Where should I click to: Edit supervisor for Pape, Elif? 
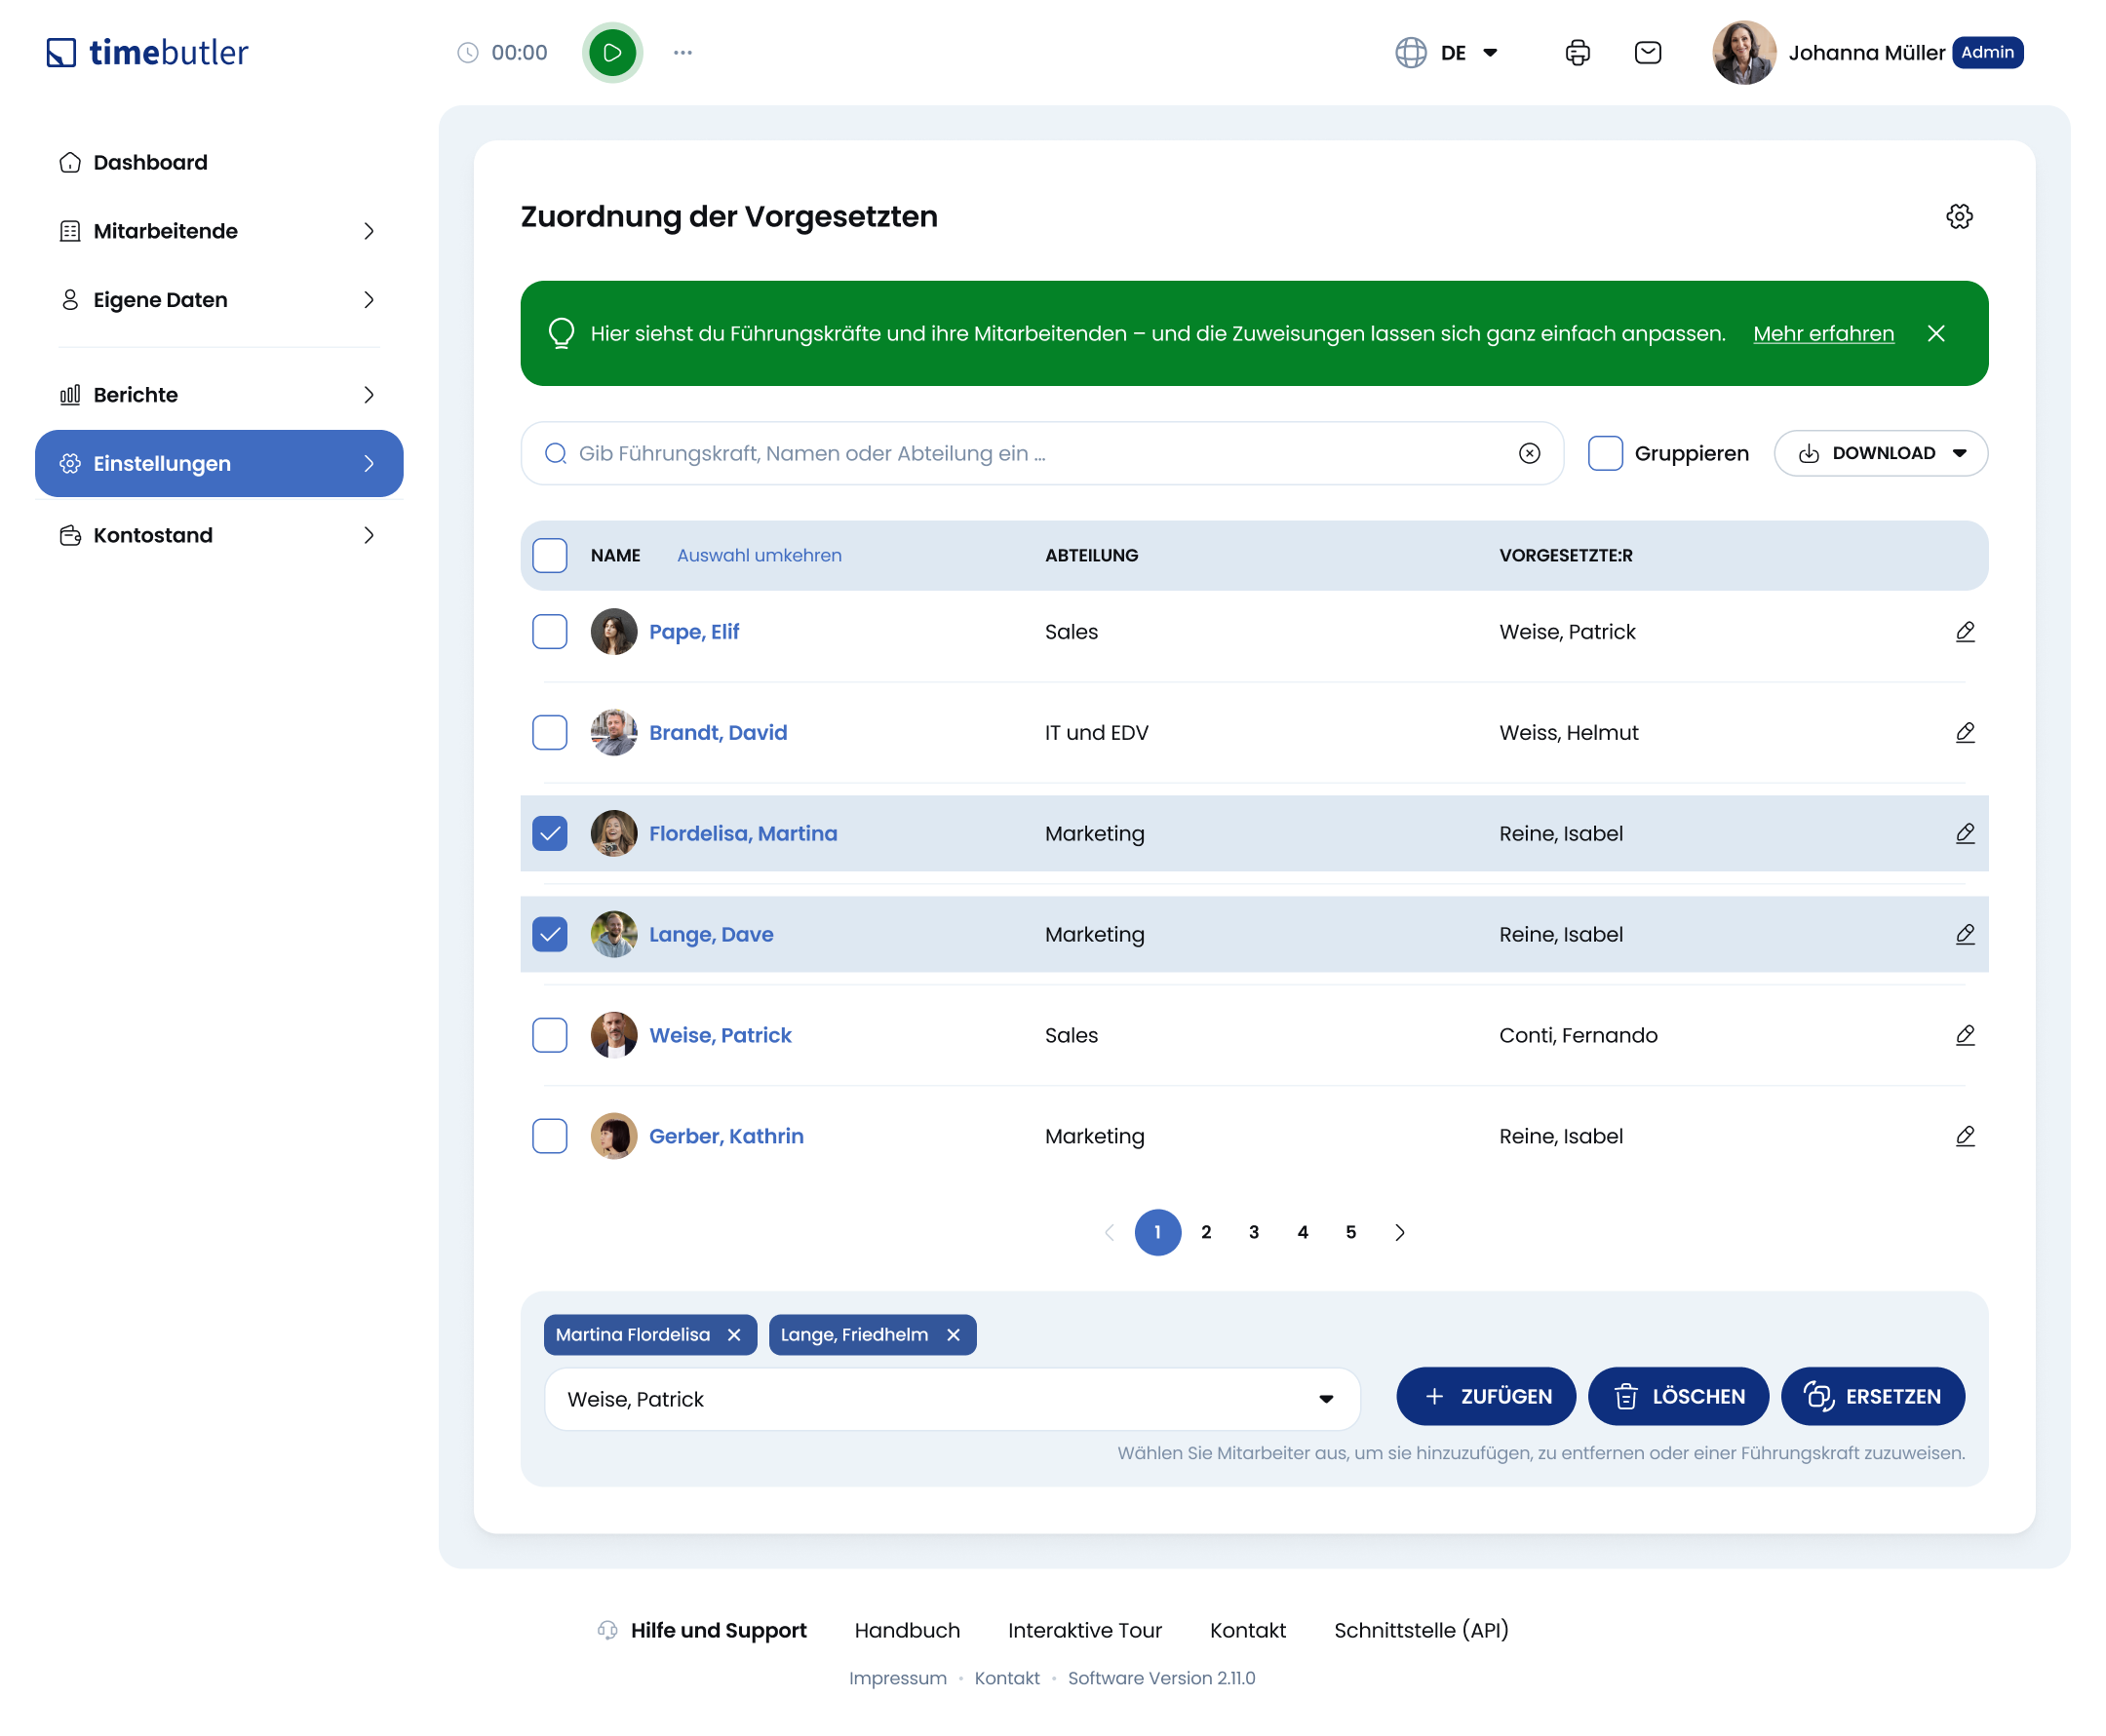[1964, 632]
